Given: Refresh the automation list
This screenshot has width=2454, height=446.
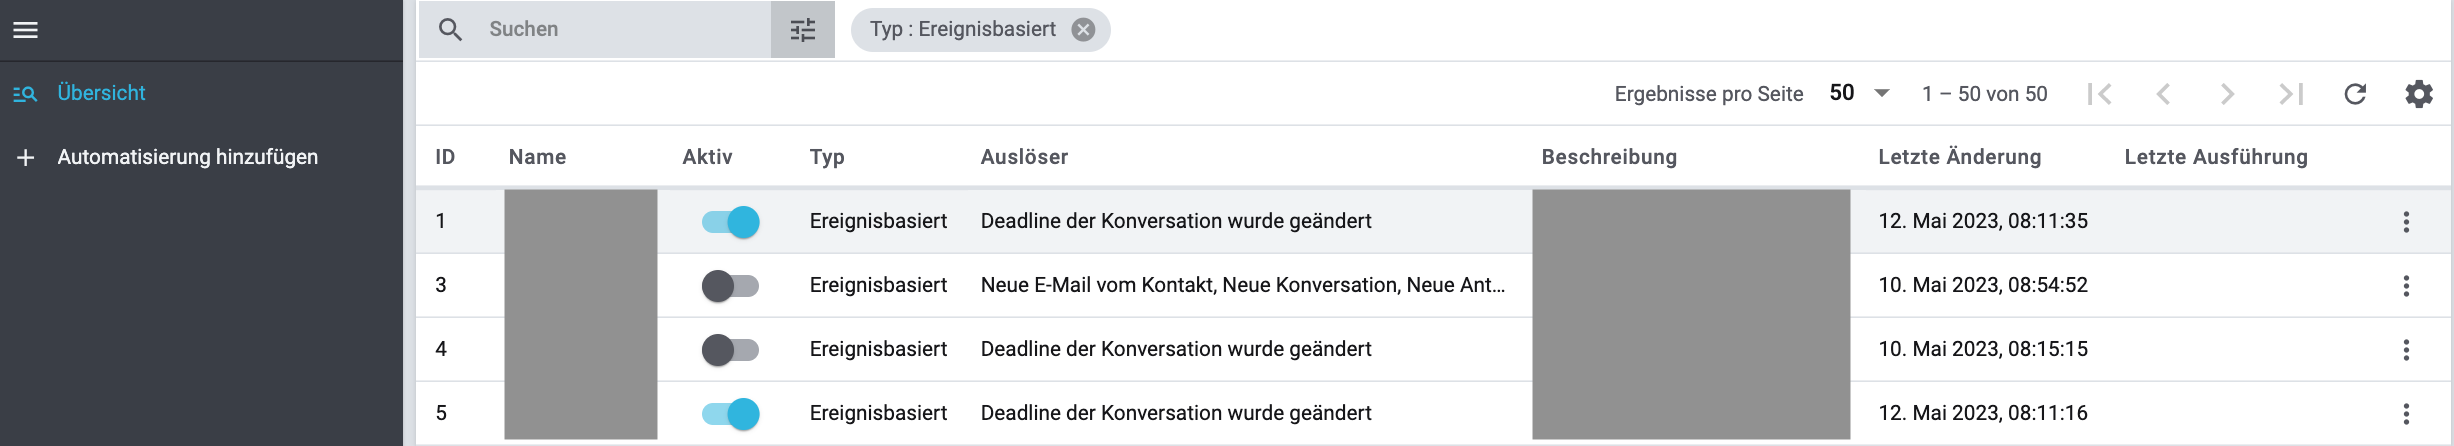Looking at the screenshot, I should 2355,94.
